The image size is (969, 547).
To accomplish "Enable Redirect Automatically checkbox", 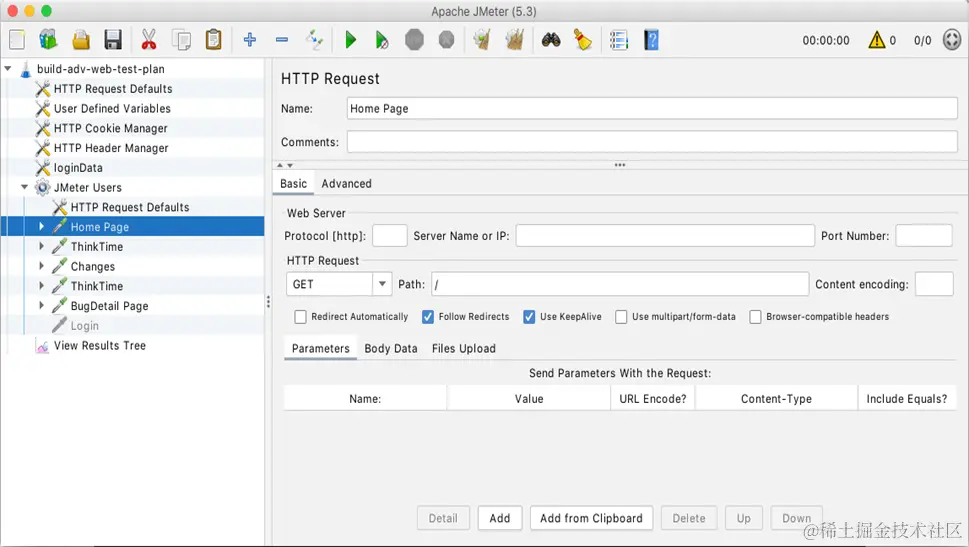I will [x=300, y=317].
